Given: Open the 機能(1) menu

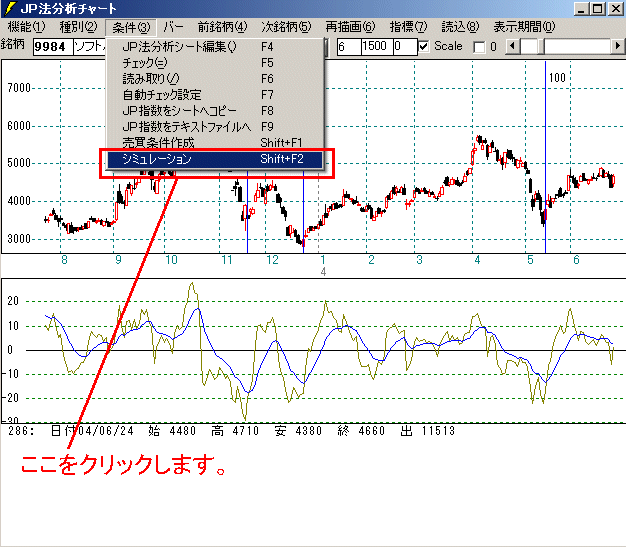Looking at the screenshot, I should (x=26, y=27).
